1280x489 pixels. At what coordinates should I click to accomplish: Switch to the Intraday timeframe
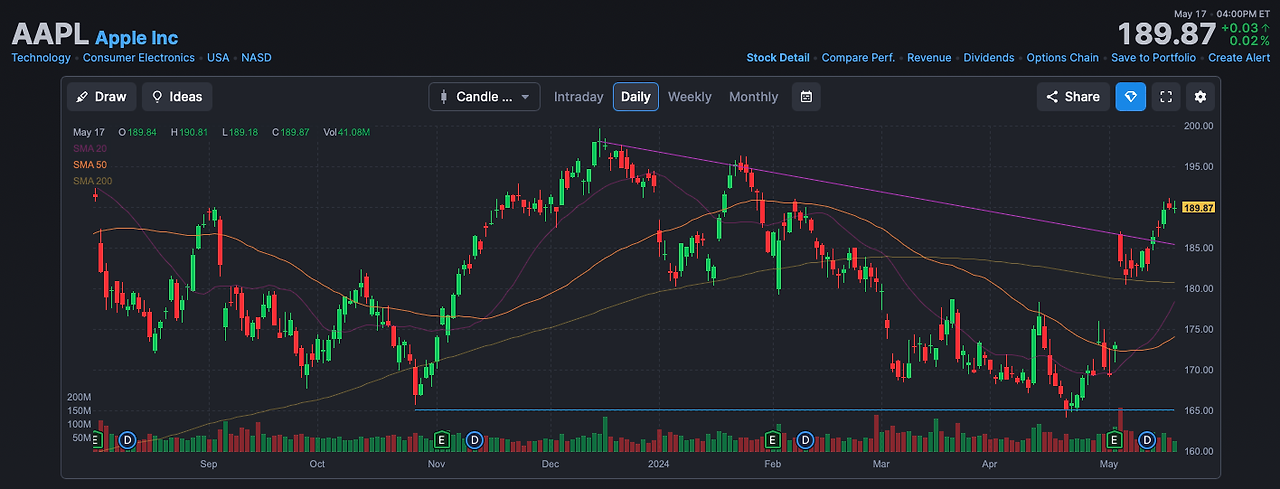[579, 97]
